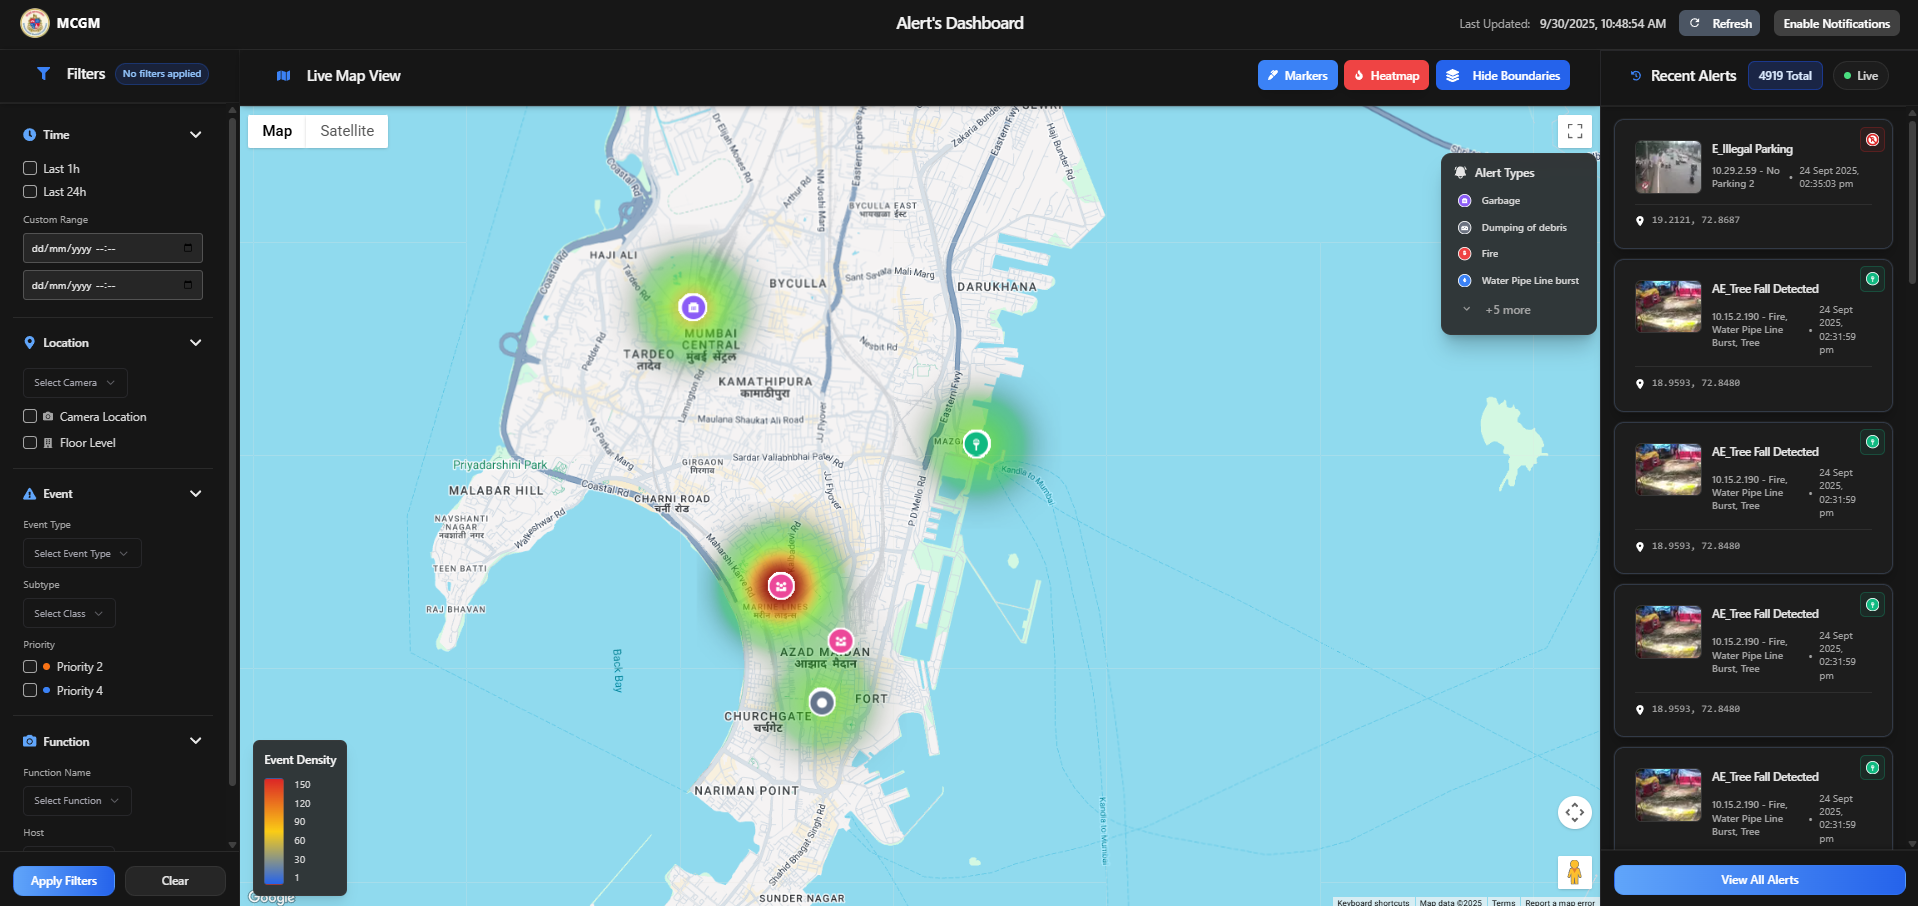
Task: Click the purple marker near Mumbai Central
Action: [694, 304]
